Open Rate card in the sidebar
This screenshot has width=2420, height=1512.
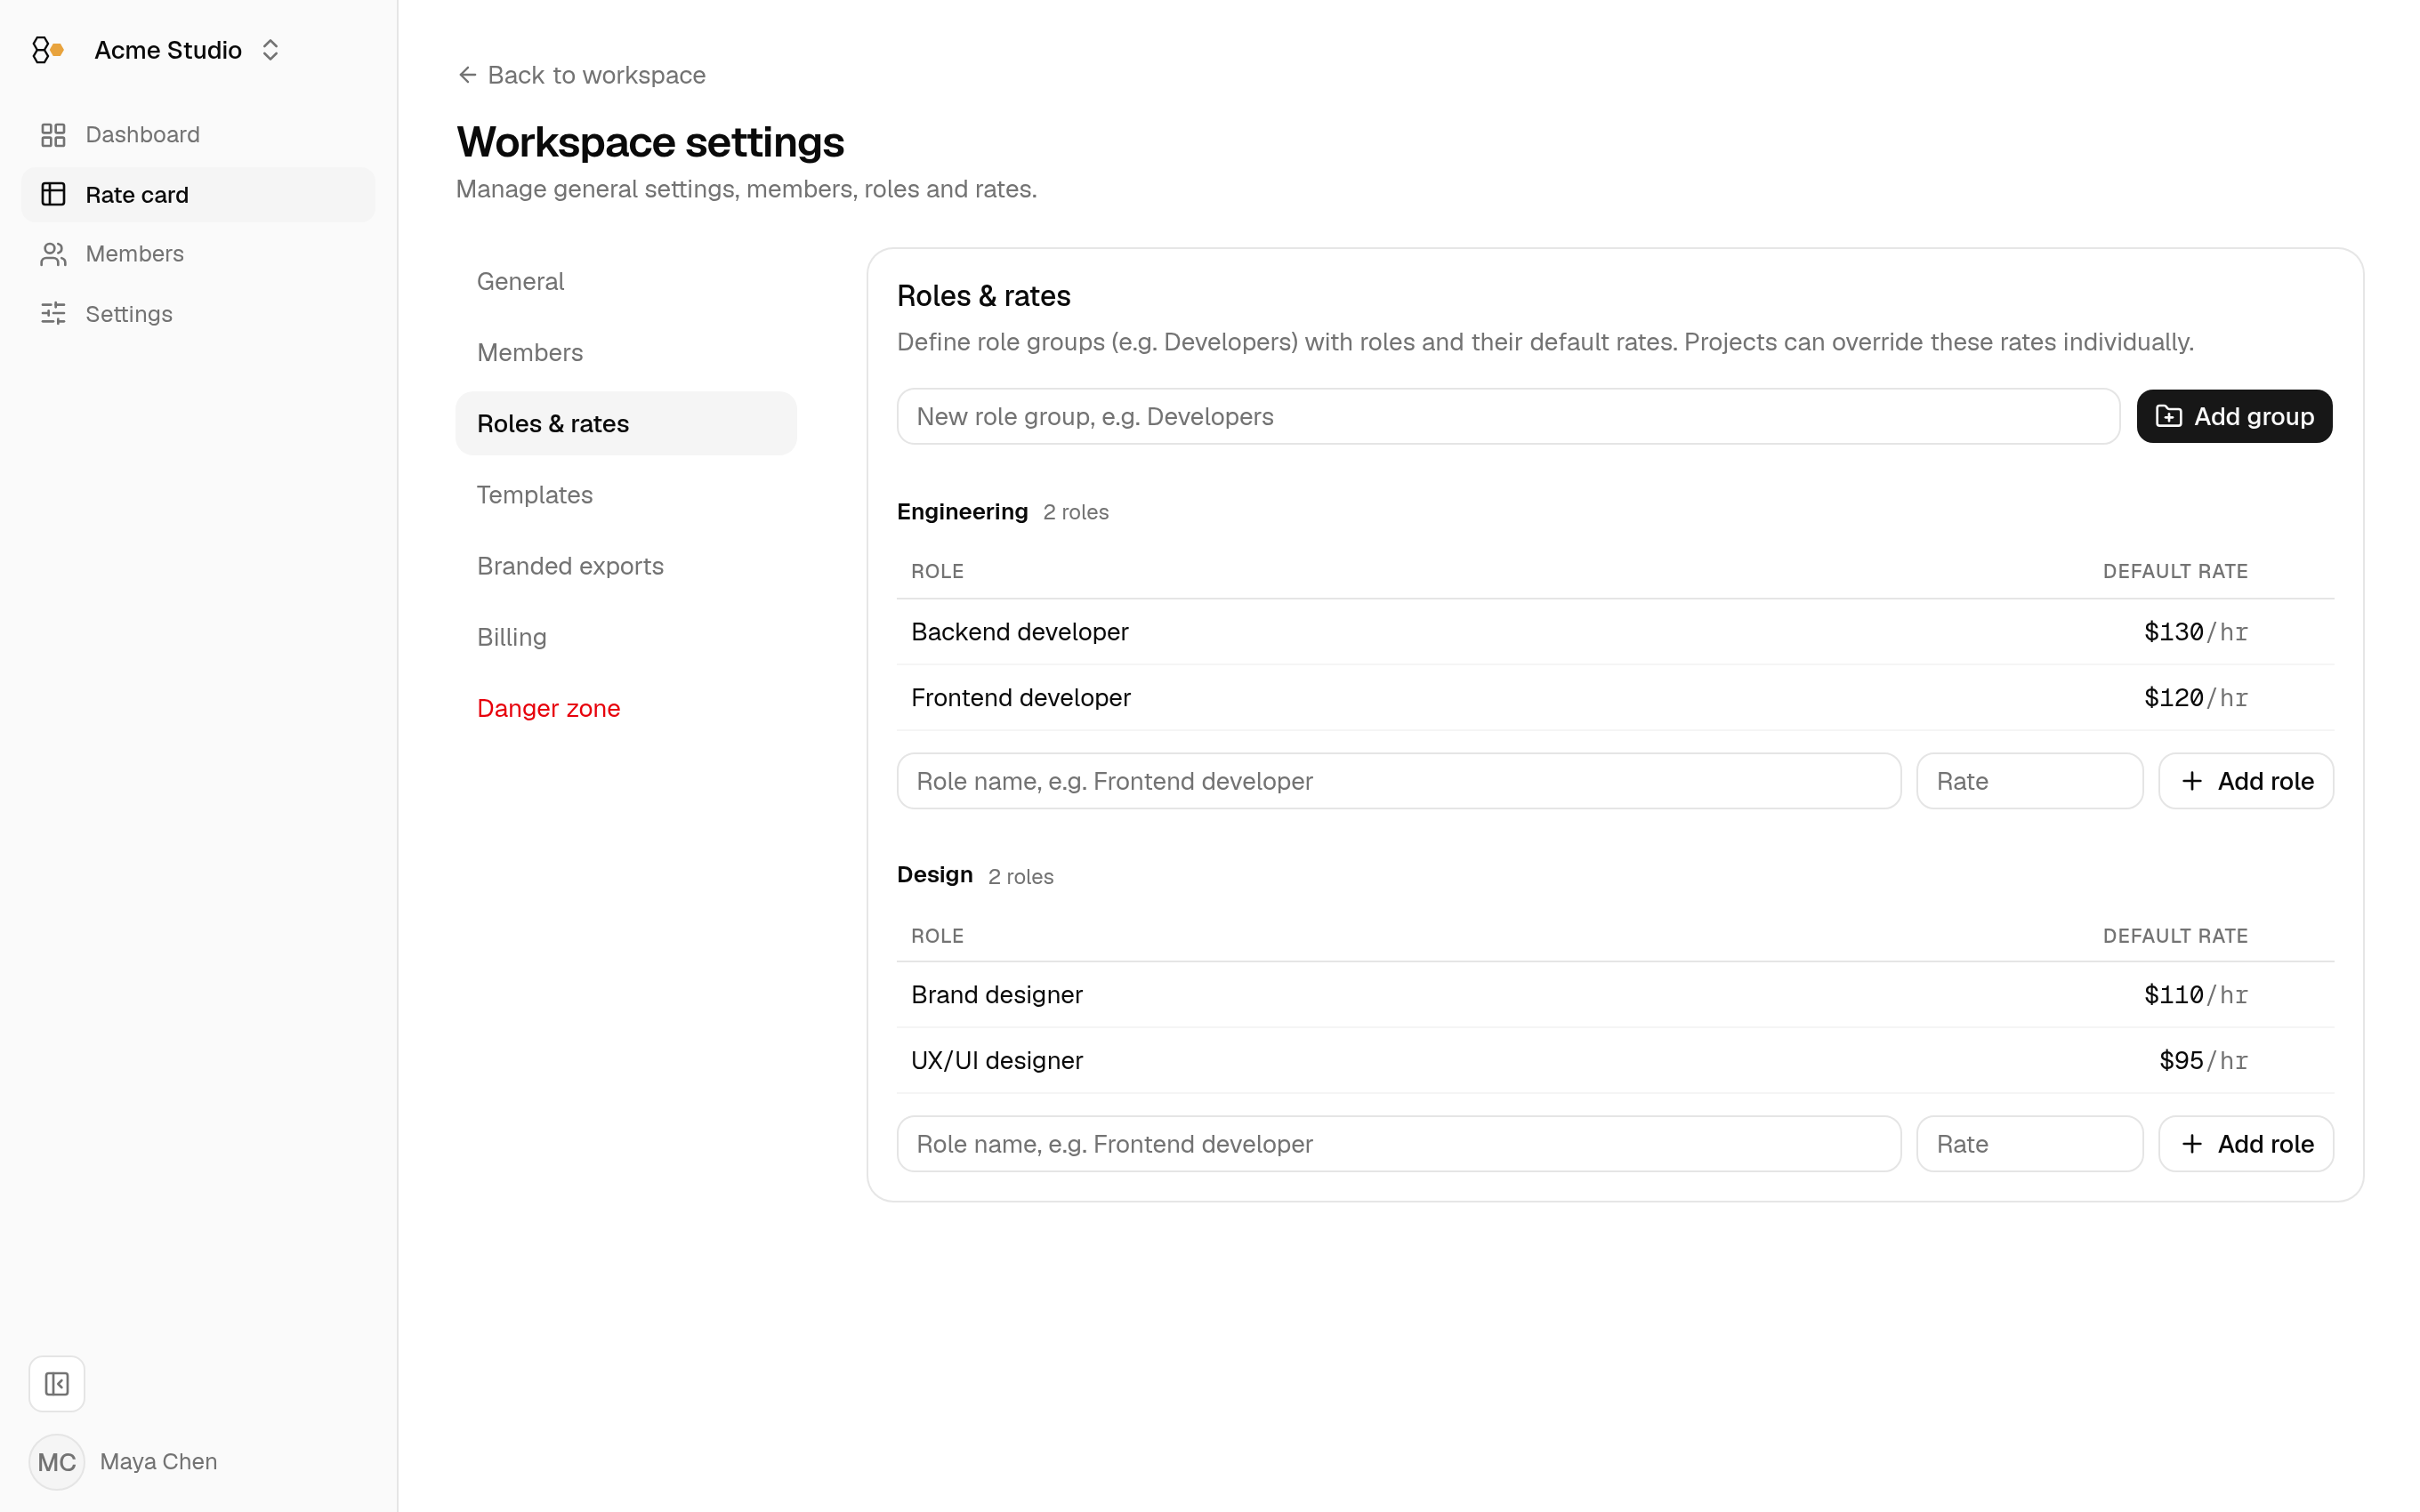[198, 194]
